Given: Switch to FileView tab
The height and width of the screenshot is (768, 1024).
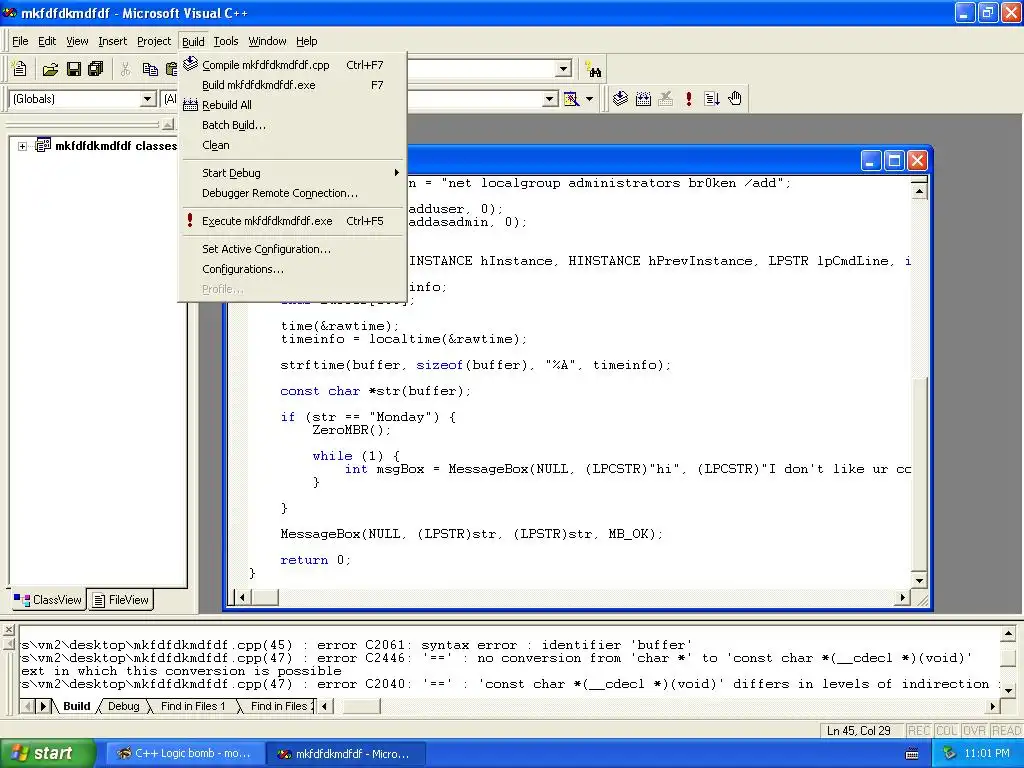Looking at the screenshot, I should click(x=121, y=600).
